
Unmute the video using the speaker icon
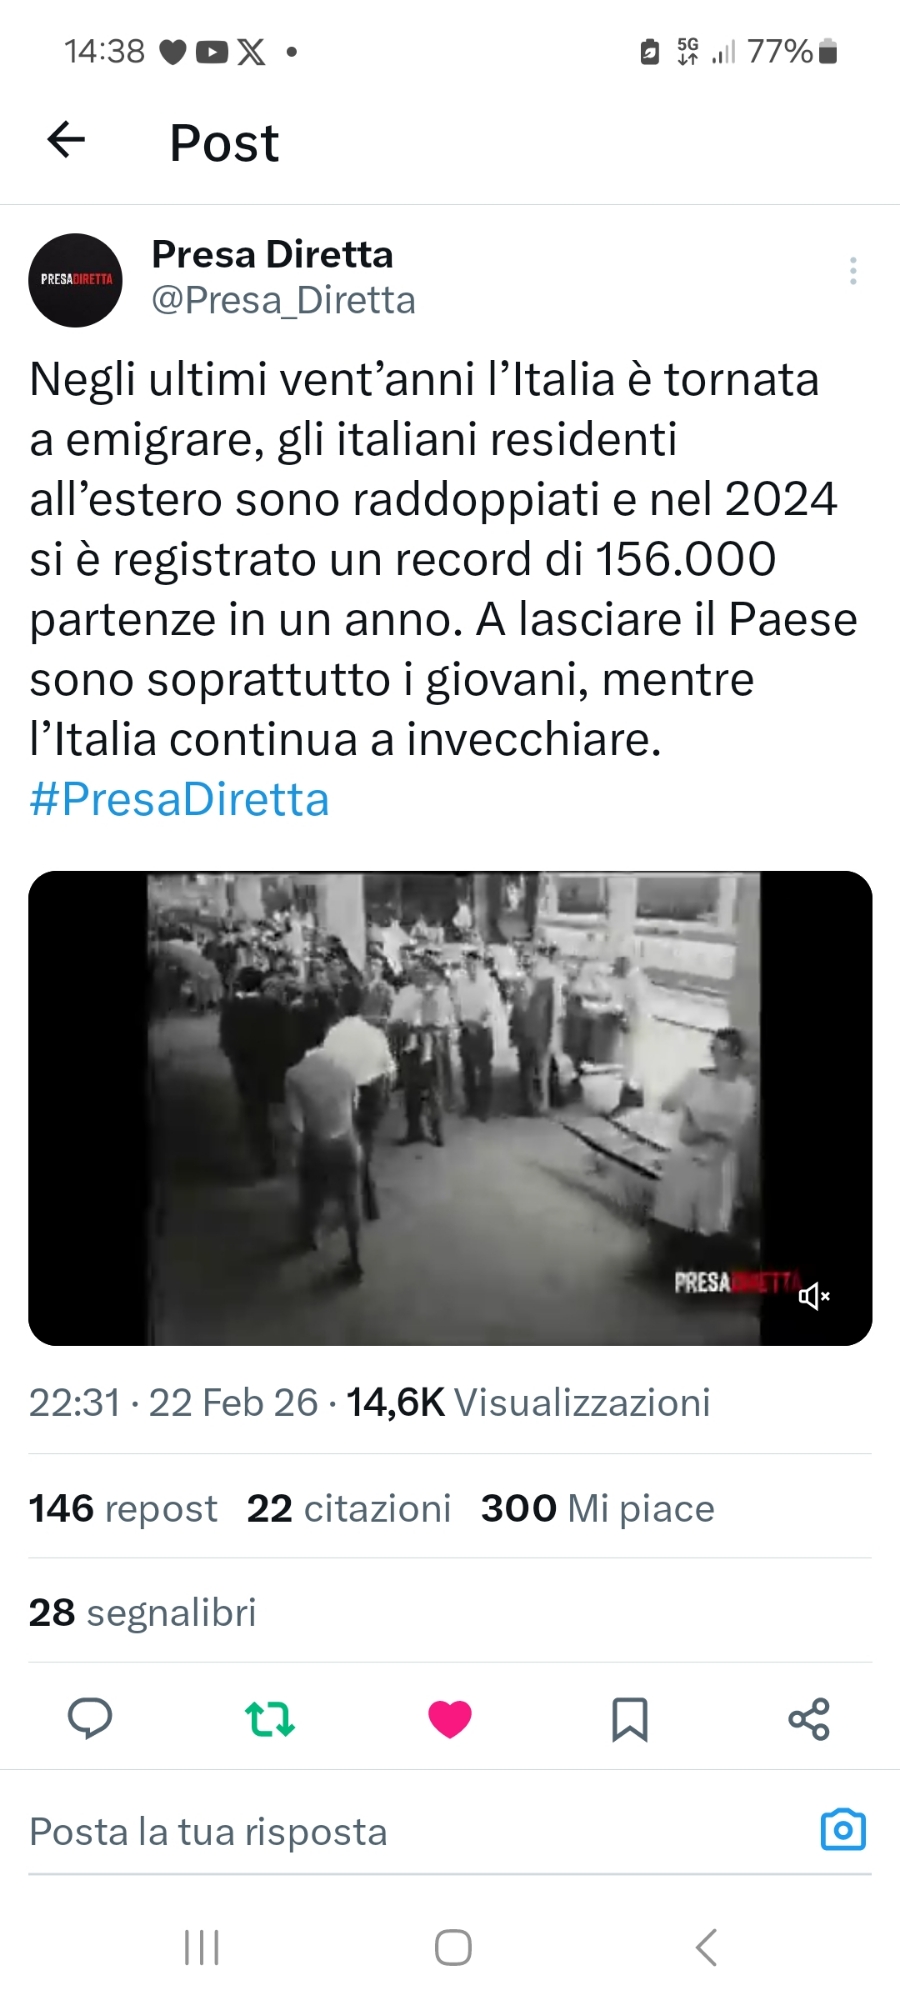point(814,1296)
